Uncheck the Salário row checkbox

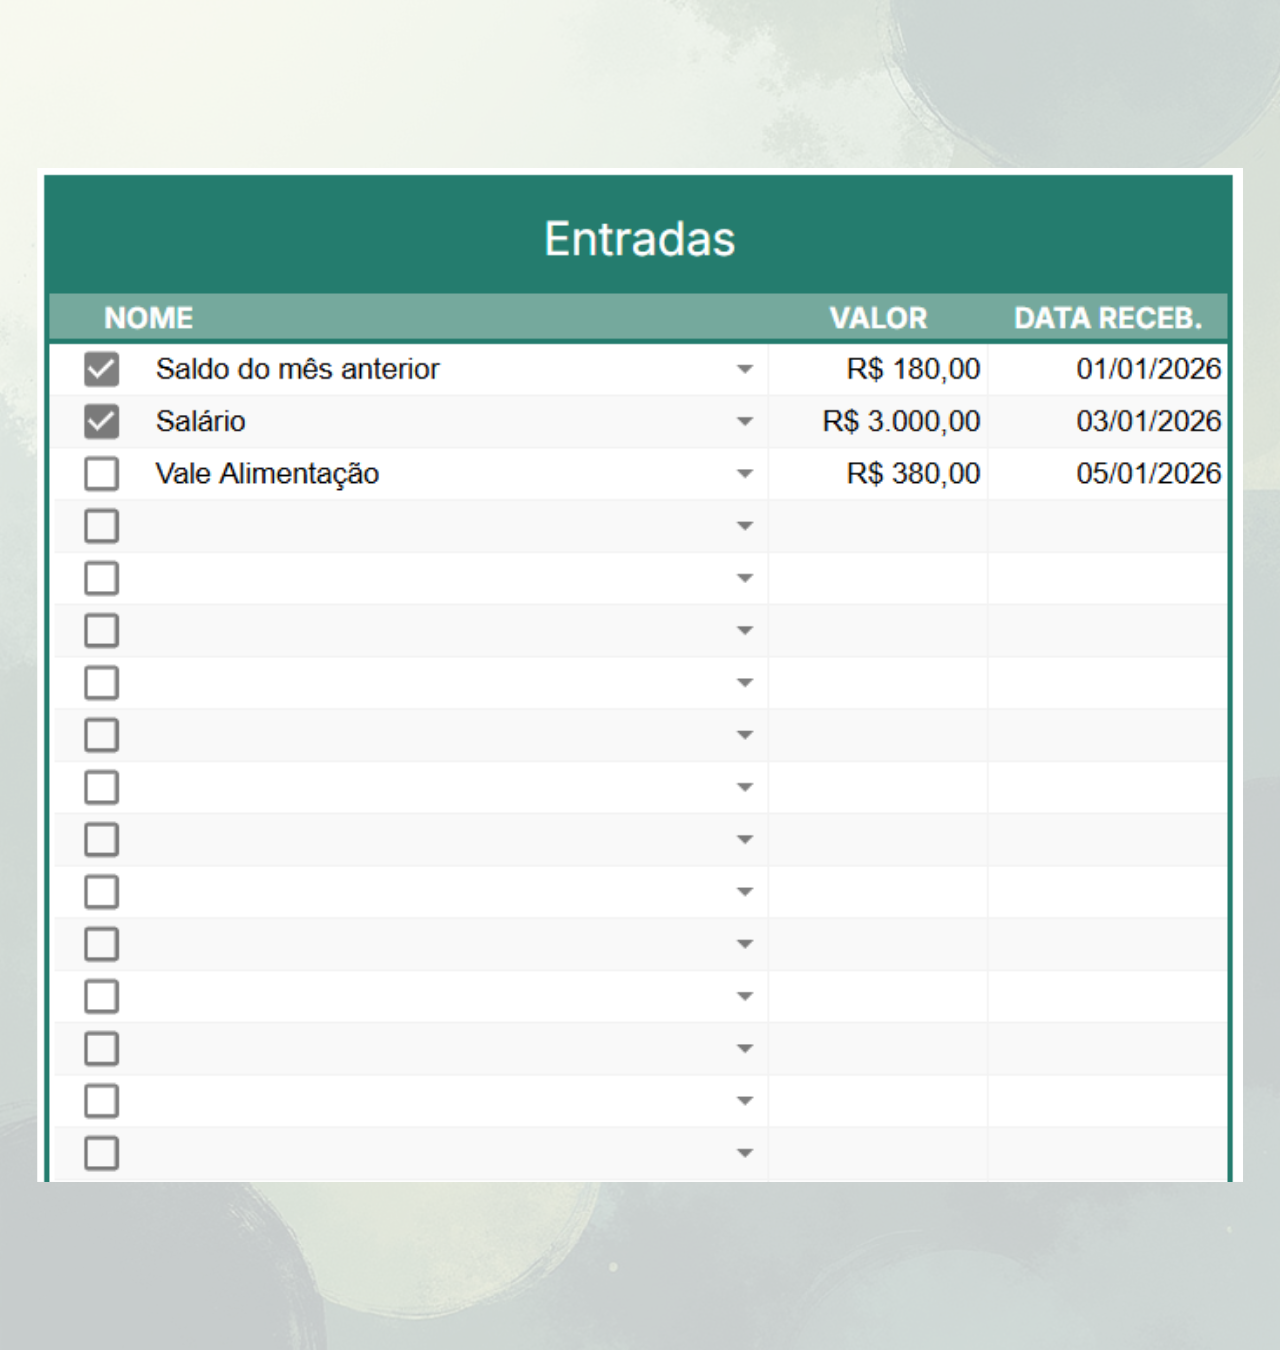tap(101, 421)
